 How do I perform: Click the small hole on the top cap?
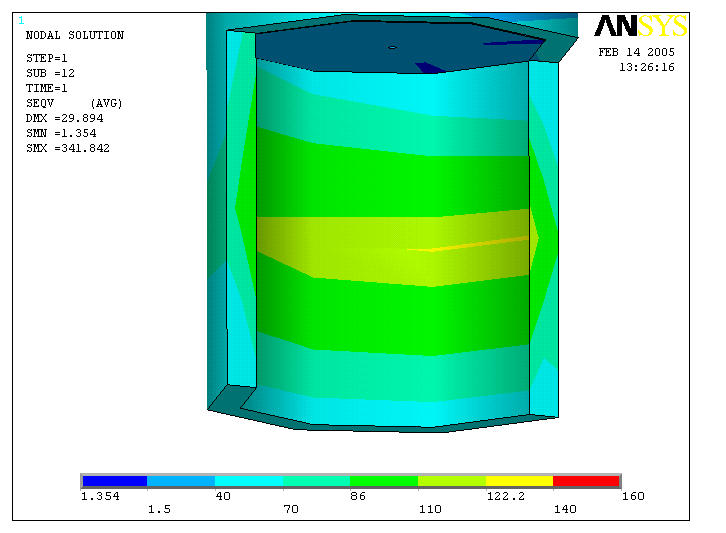392,47
